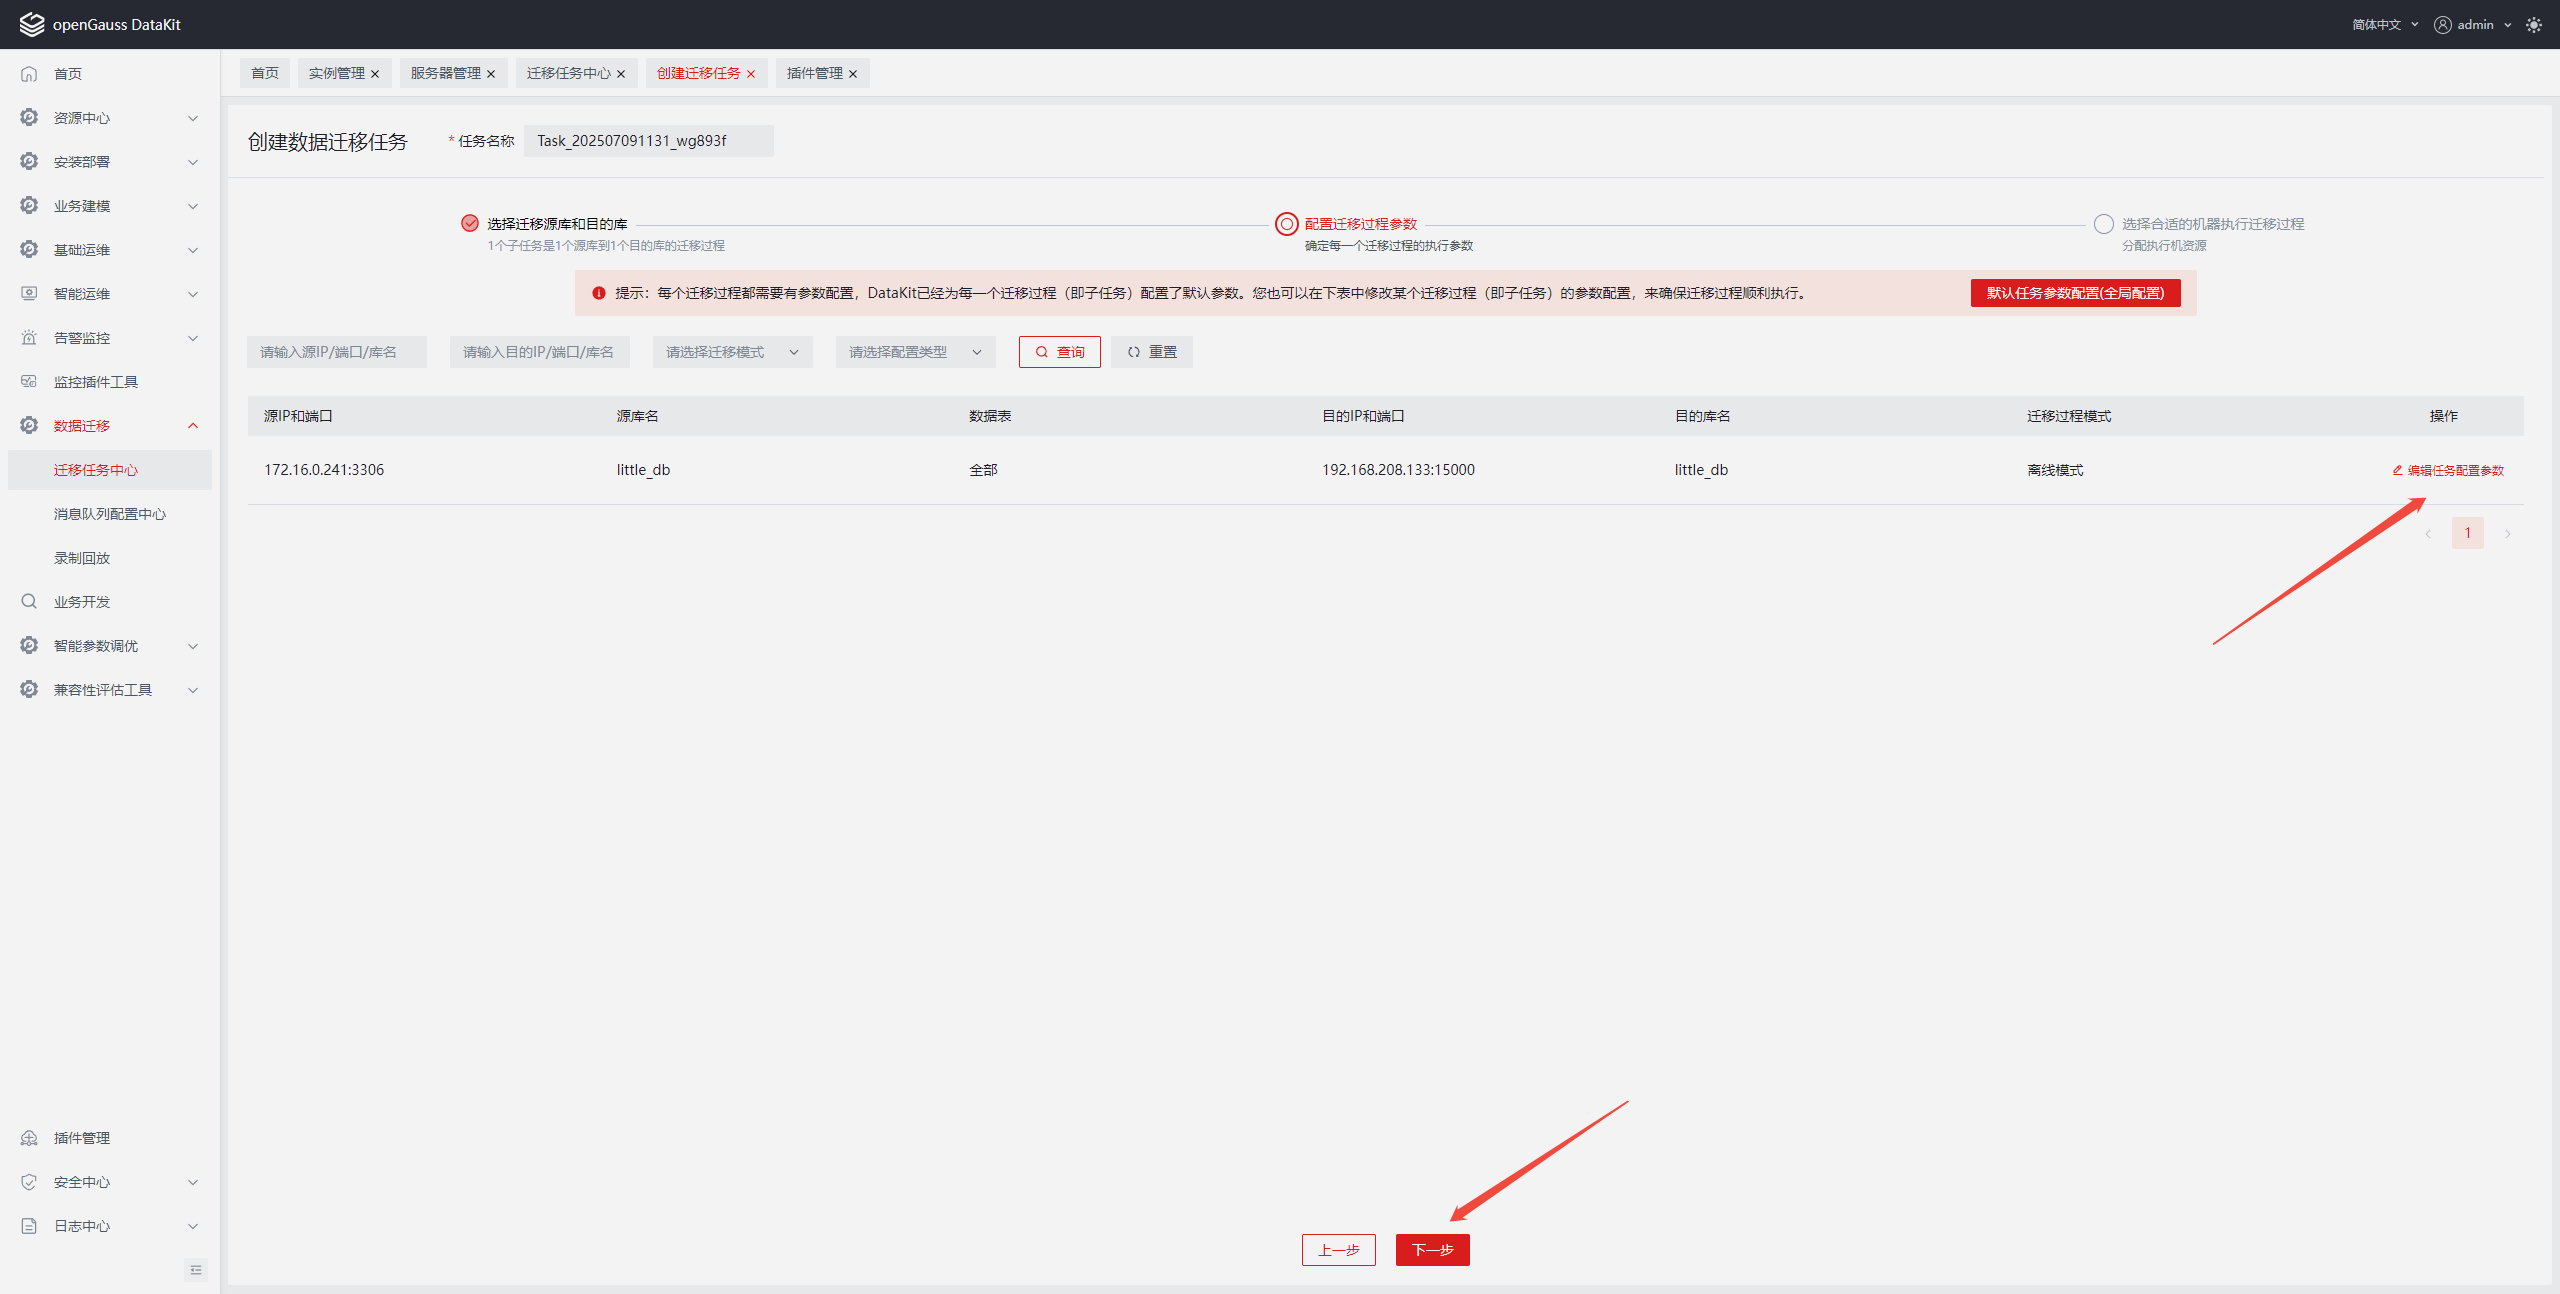
Task: Click the 业务开发 search icon in sidebar
Action: pyautogui.click(x=29, y=602)
